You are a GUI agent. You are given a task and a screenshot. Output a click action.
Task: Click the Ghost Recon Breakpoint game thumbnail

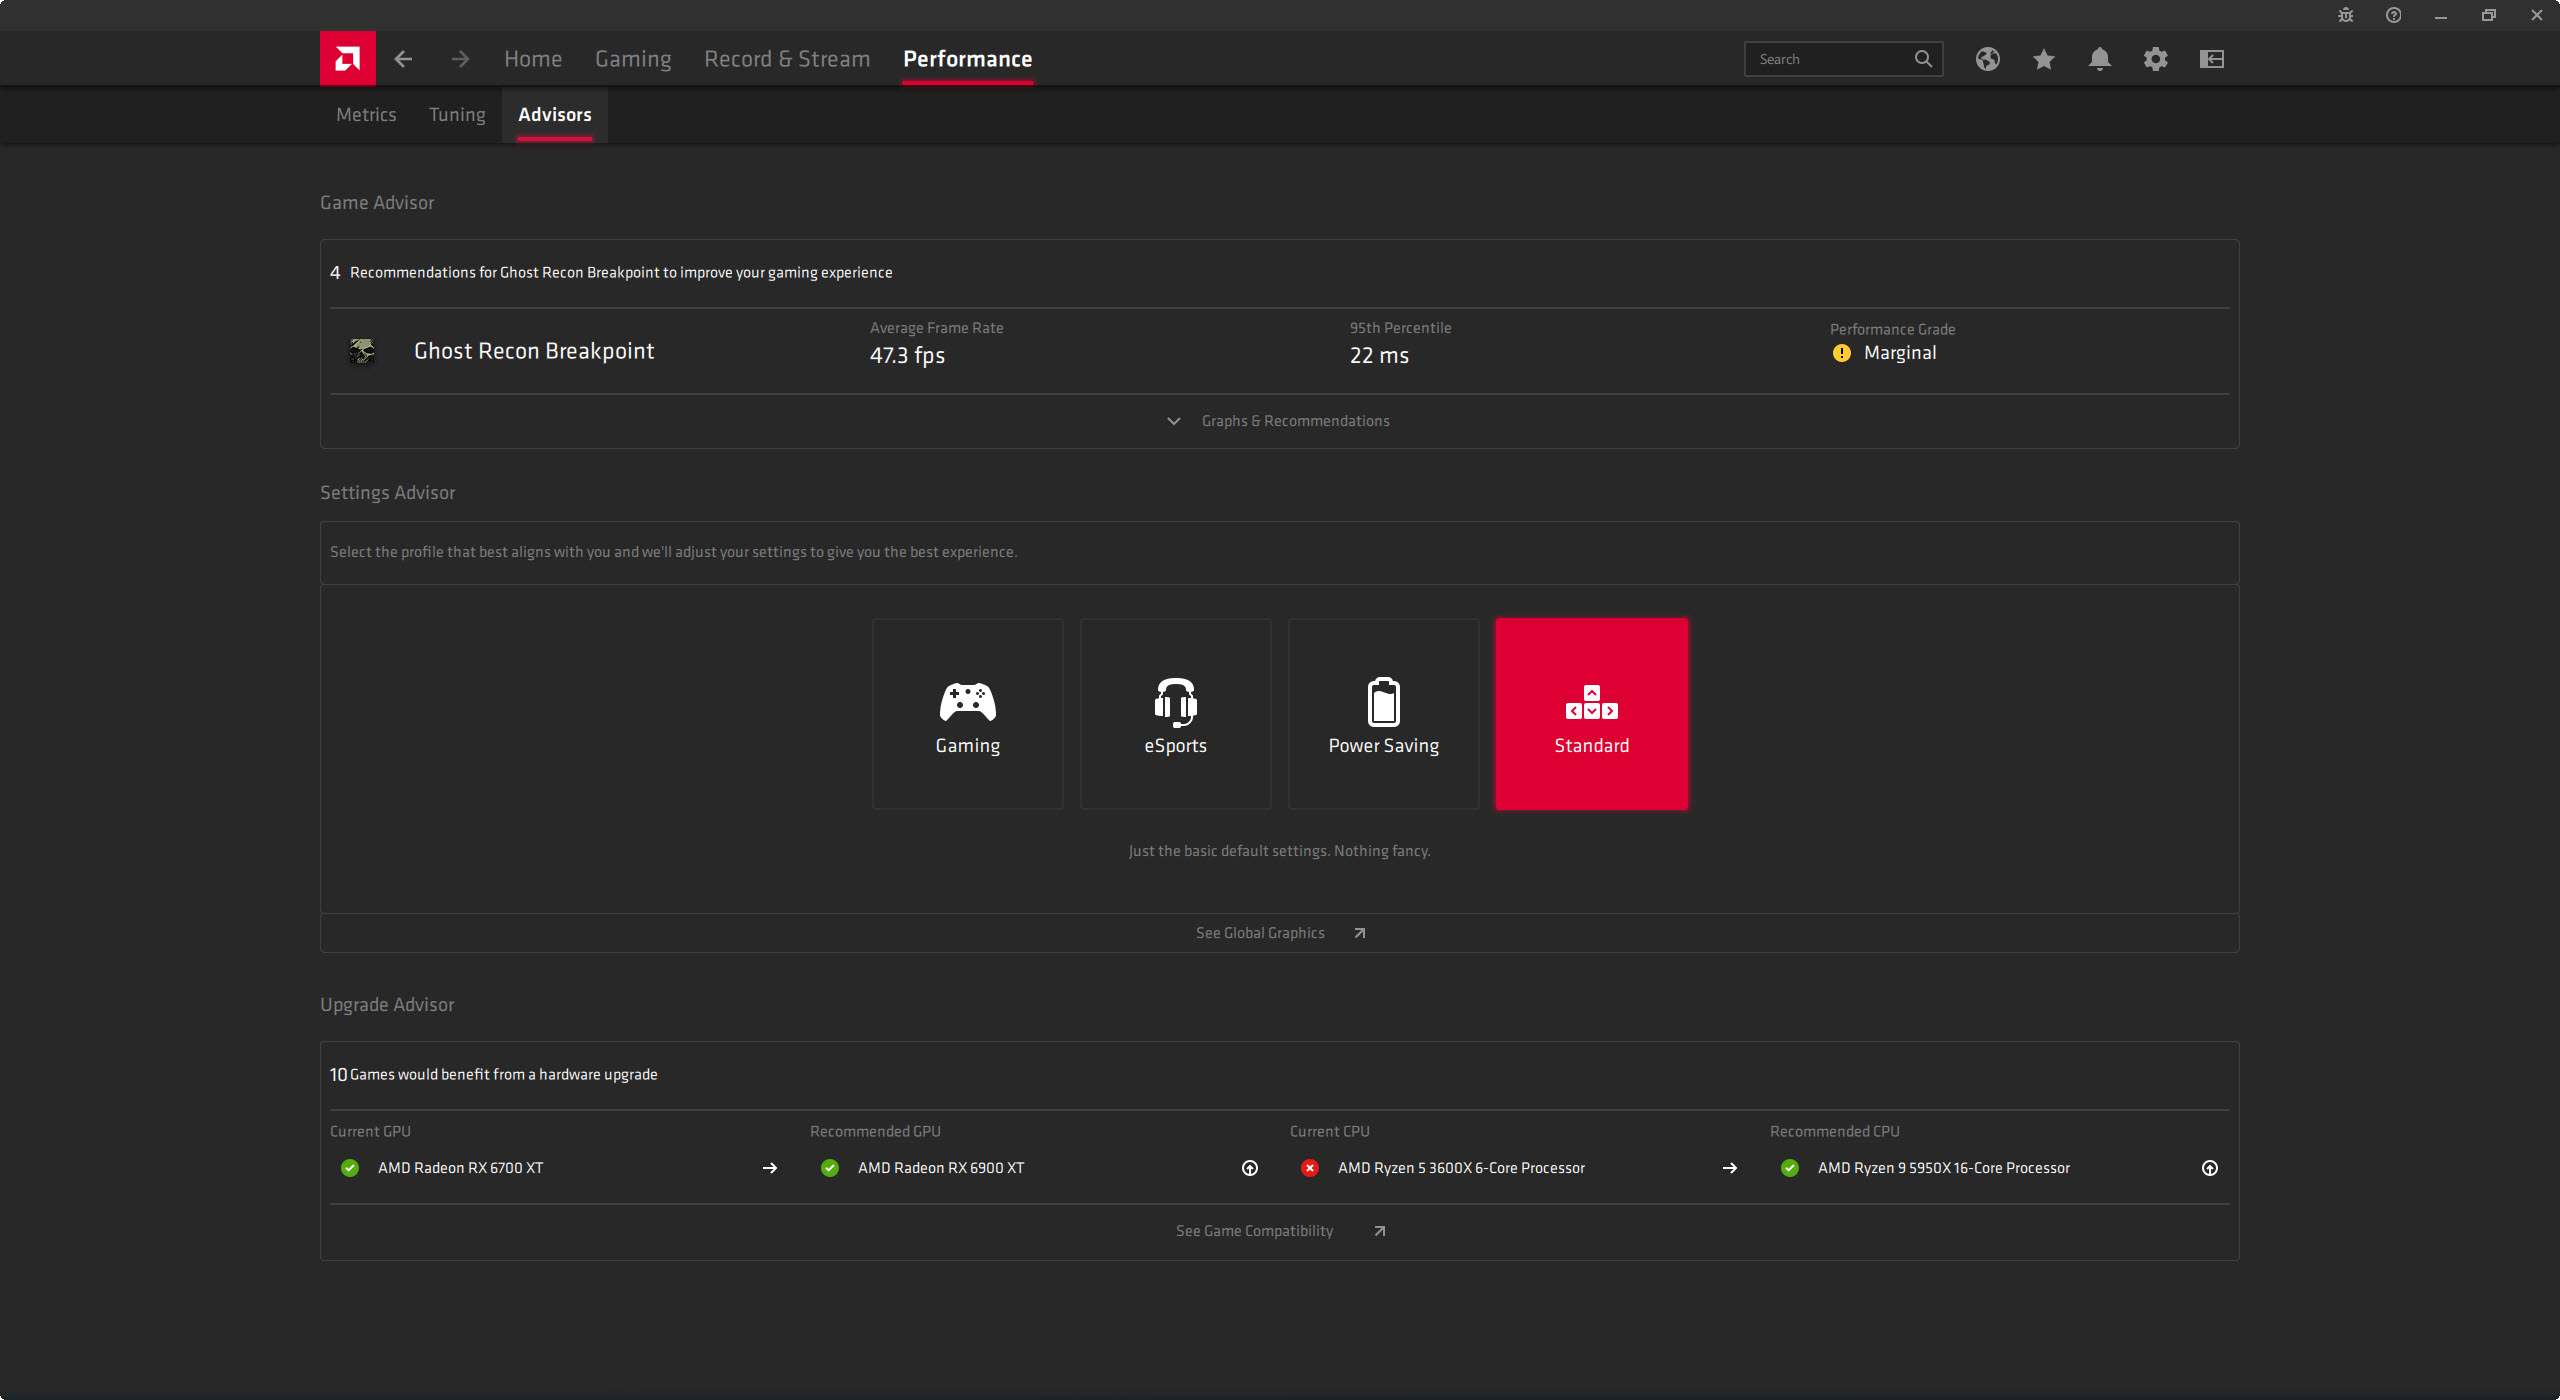click(x=362, y=352)
